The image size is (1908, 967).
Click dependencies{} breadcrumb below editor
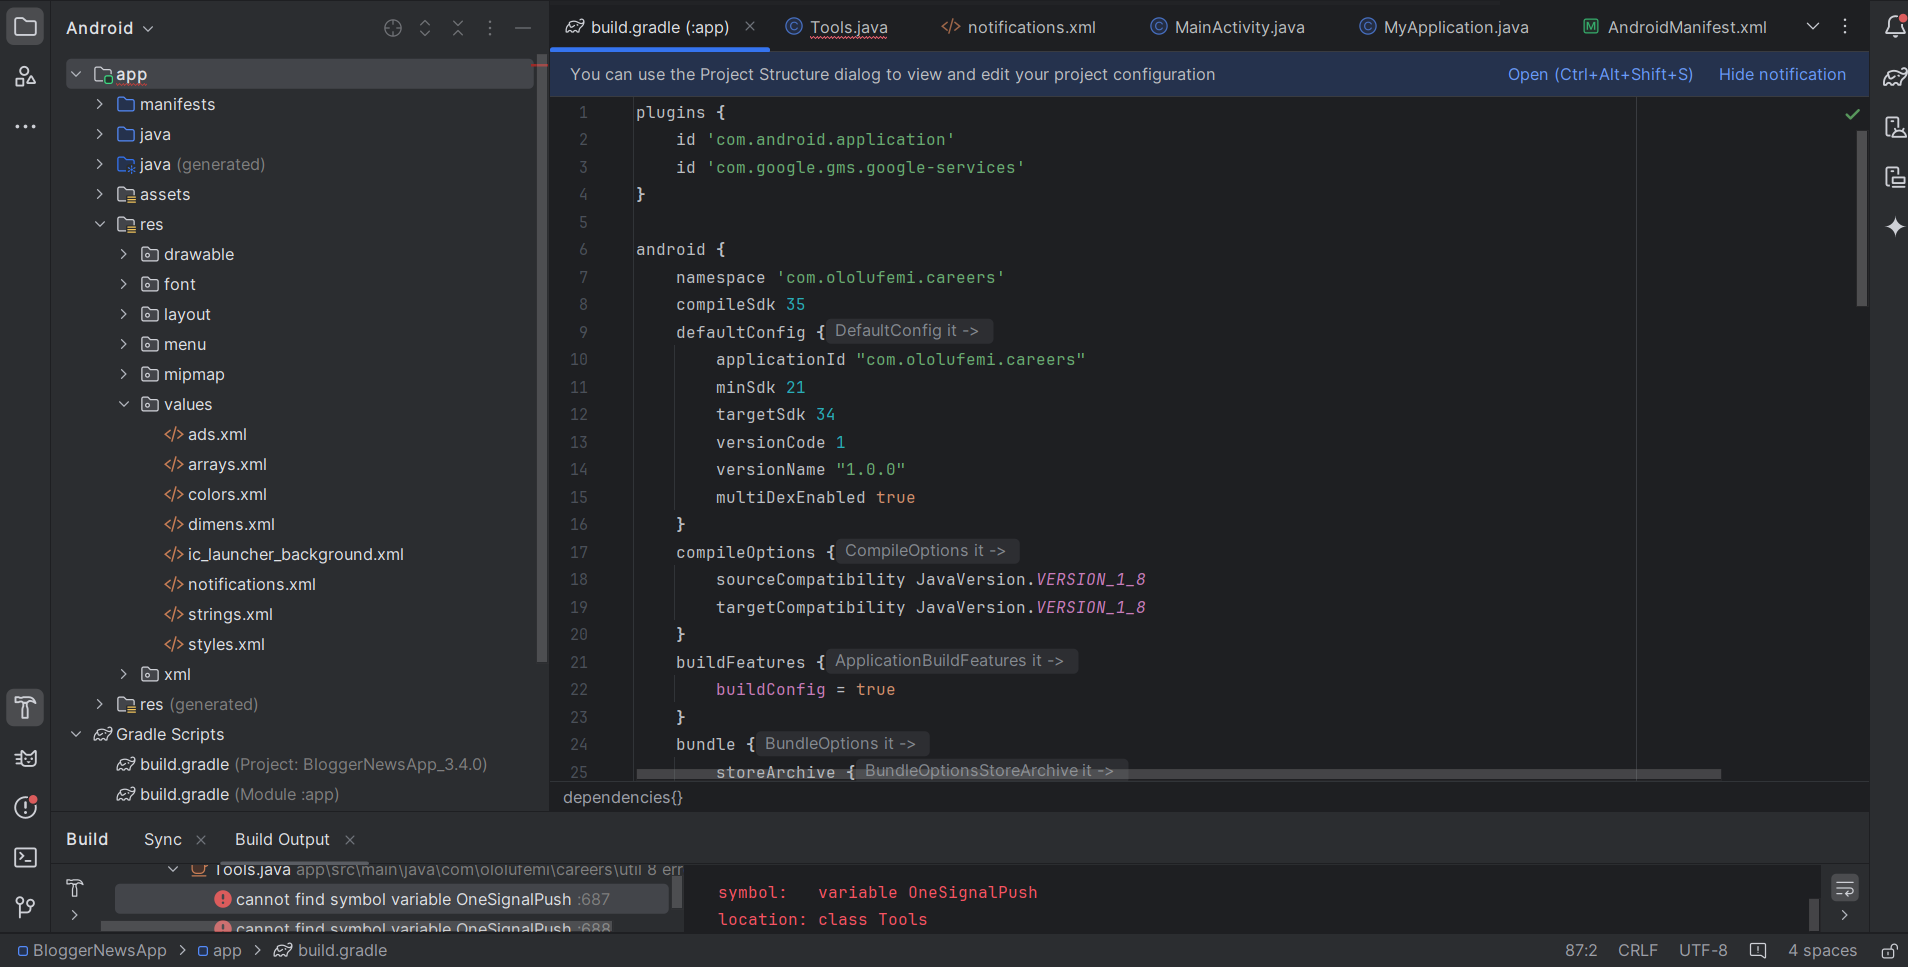(x=623, y=797)
